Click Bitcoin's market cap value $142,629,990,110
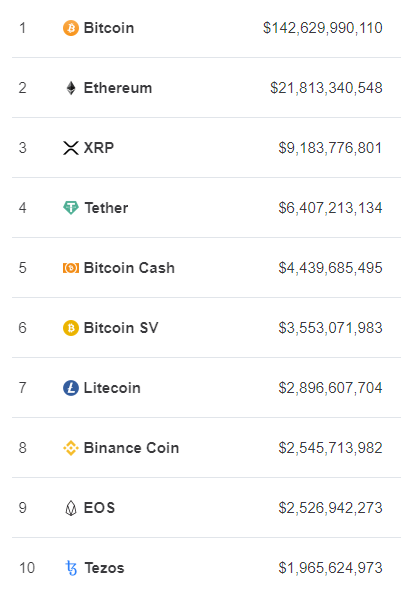Viewport: 401px width, 596px height. click(x=323, y=28)
